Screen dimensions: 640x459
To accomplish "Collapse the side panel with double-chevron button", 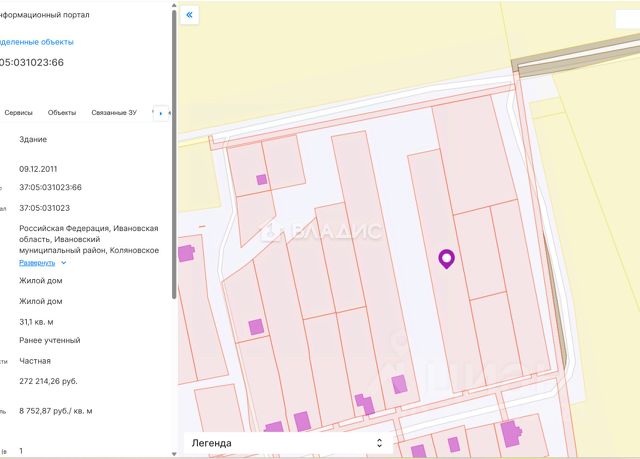I will (x=189, y=15).
